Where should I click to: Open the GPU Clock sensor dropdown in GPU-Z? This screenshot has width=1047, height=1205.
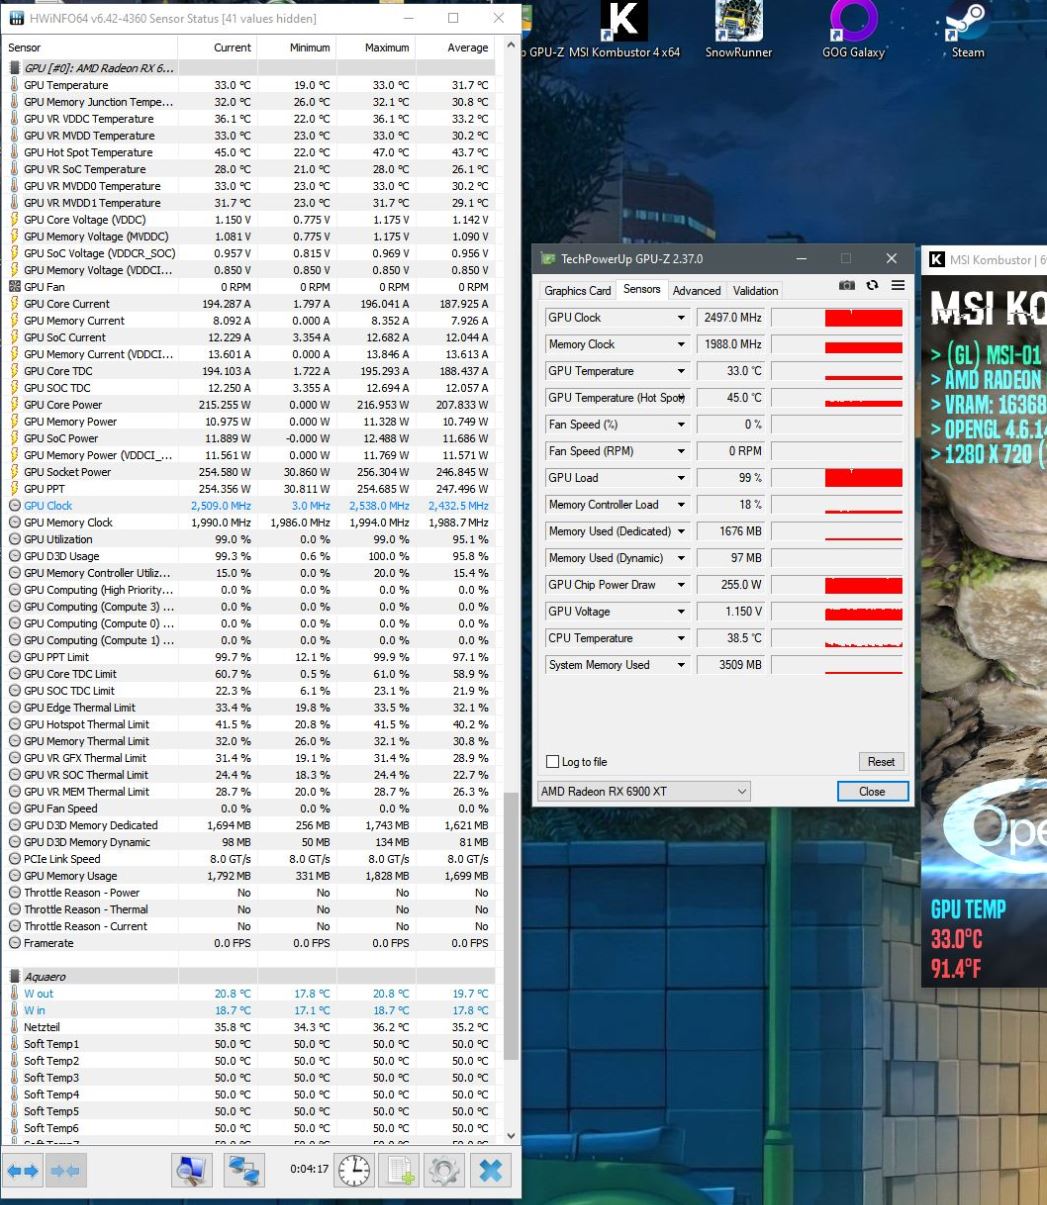[682, 318]
